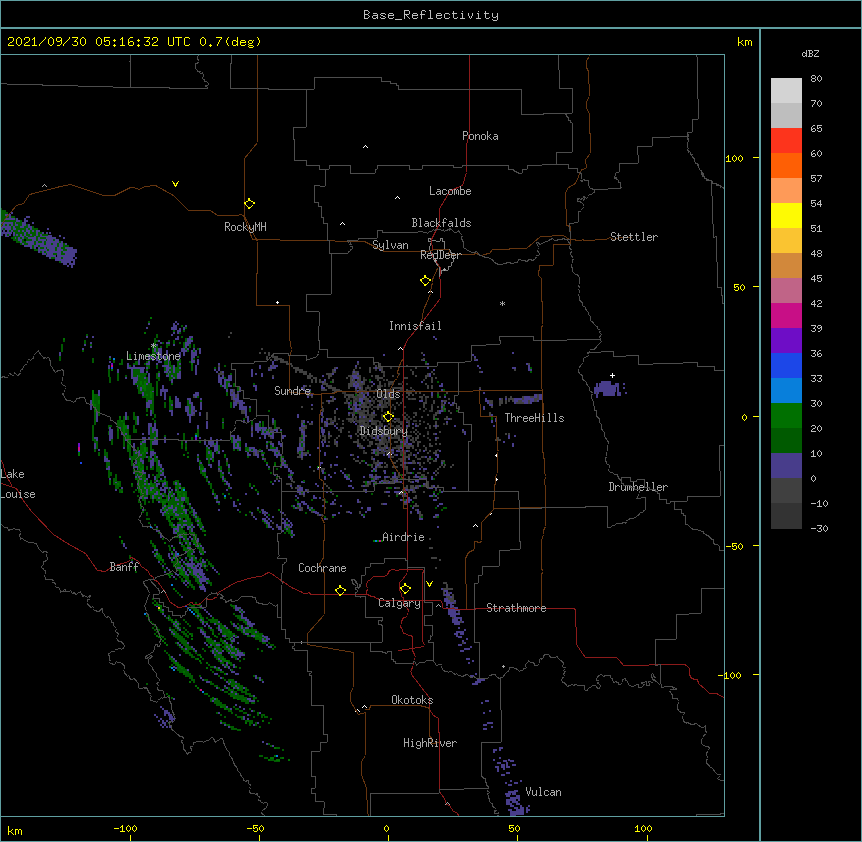Pick the red 60-65 dBZ legend swatch
862x842 pixels.
coord(786,141)
